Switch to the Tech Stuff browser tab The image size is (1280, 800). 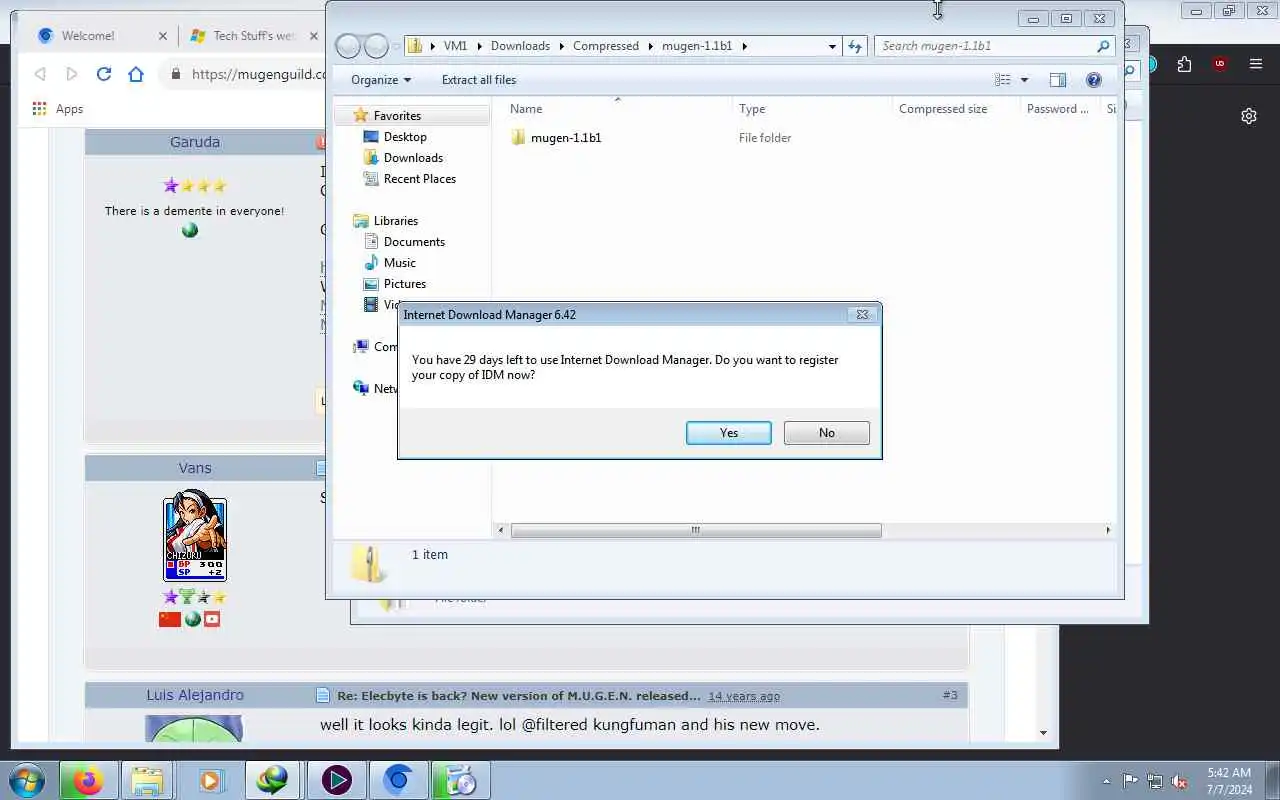pos(255,36)
